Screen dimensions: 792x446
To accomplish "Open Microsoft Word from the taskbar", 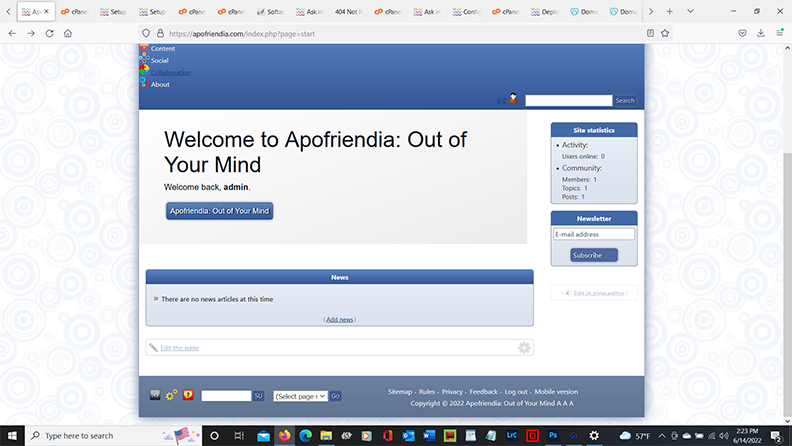I will 429,435.
